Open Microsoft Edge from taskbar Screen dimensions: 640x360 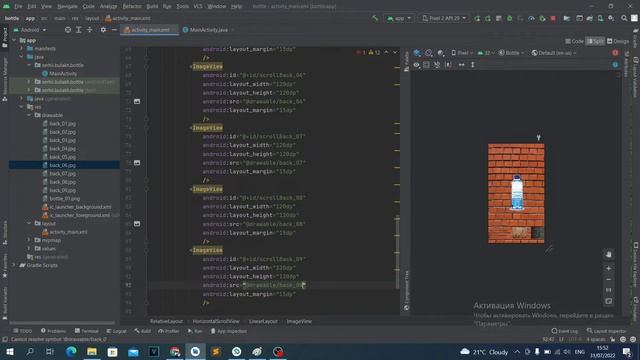(71, 351)
